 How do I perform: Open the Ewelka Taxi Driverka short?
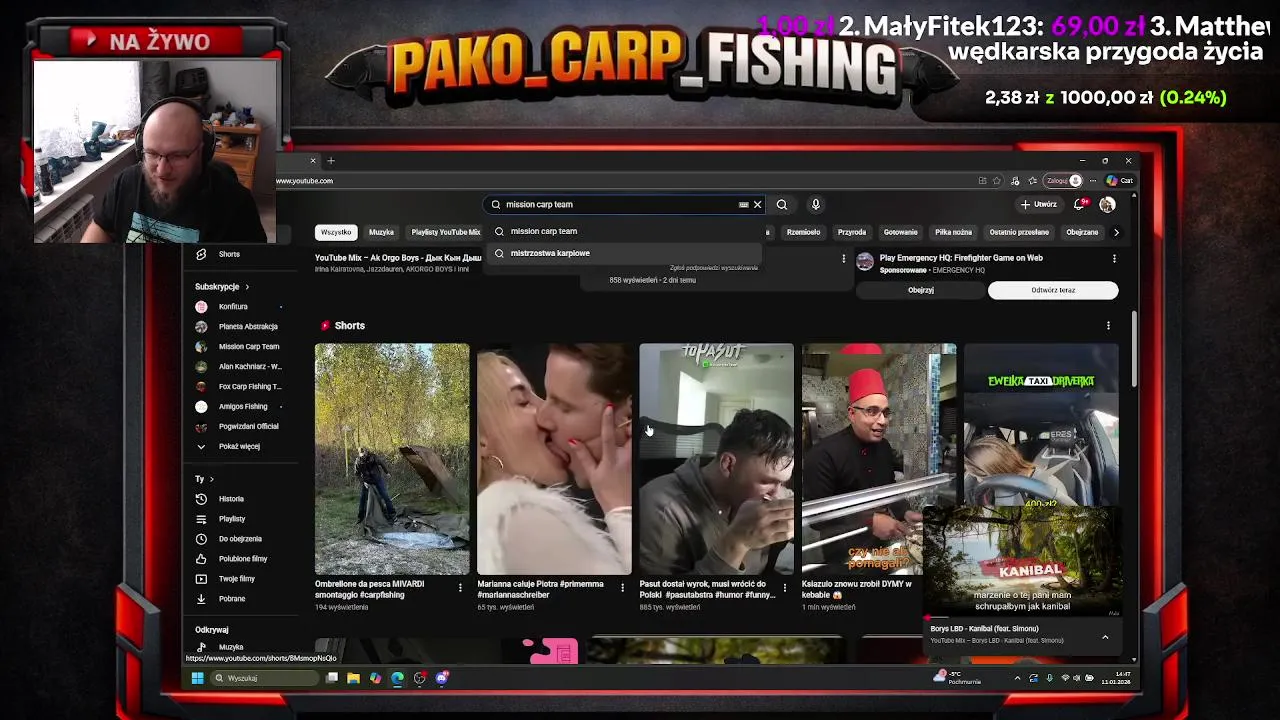(1041, 425)
